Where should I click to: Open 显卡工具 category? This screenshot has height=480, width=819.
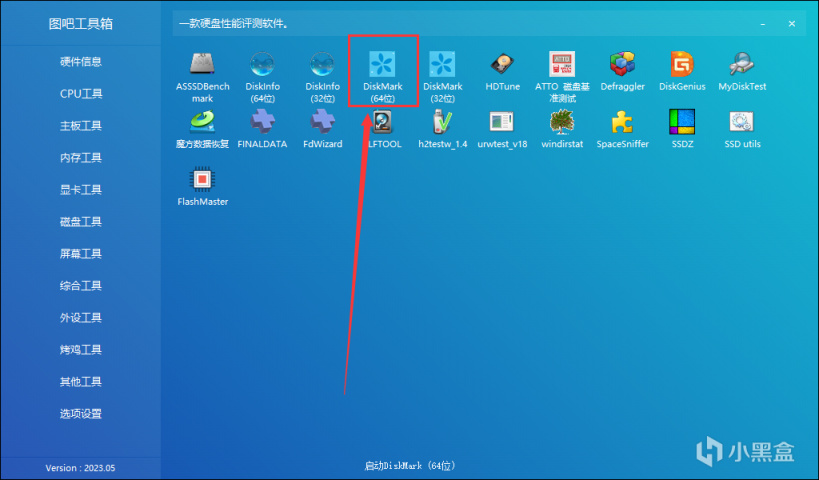click(x=80, y=190)
